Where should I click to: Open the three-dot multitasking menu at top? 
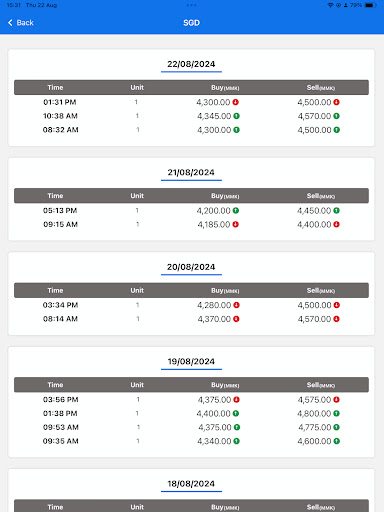point(191,5)
